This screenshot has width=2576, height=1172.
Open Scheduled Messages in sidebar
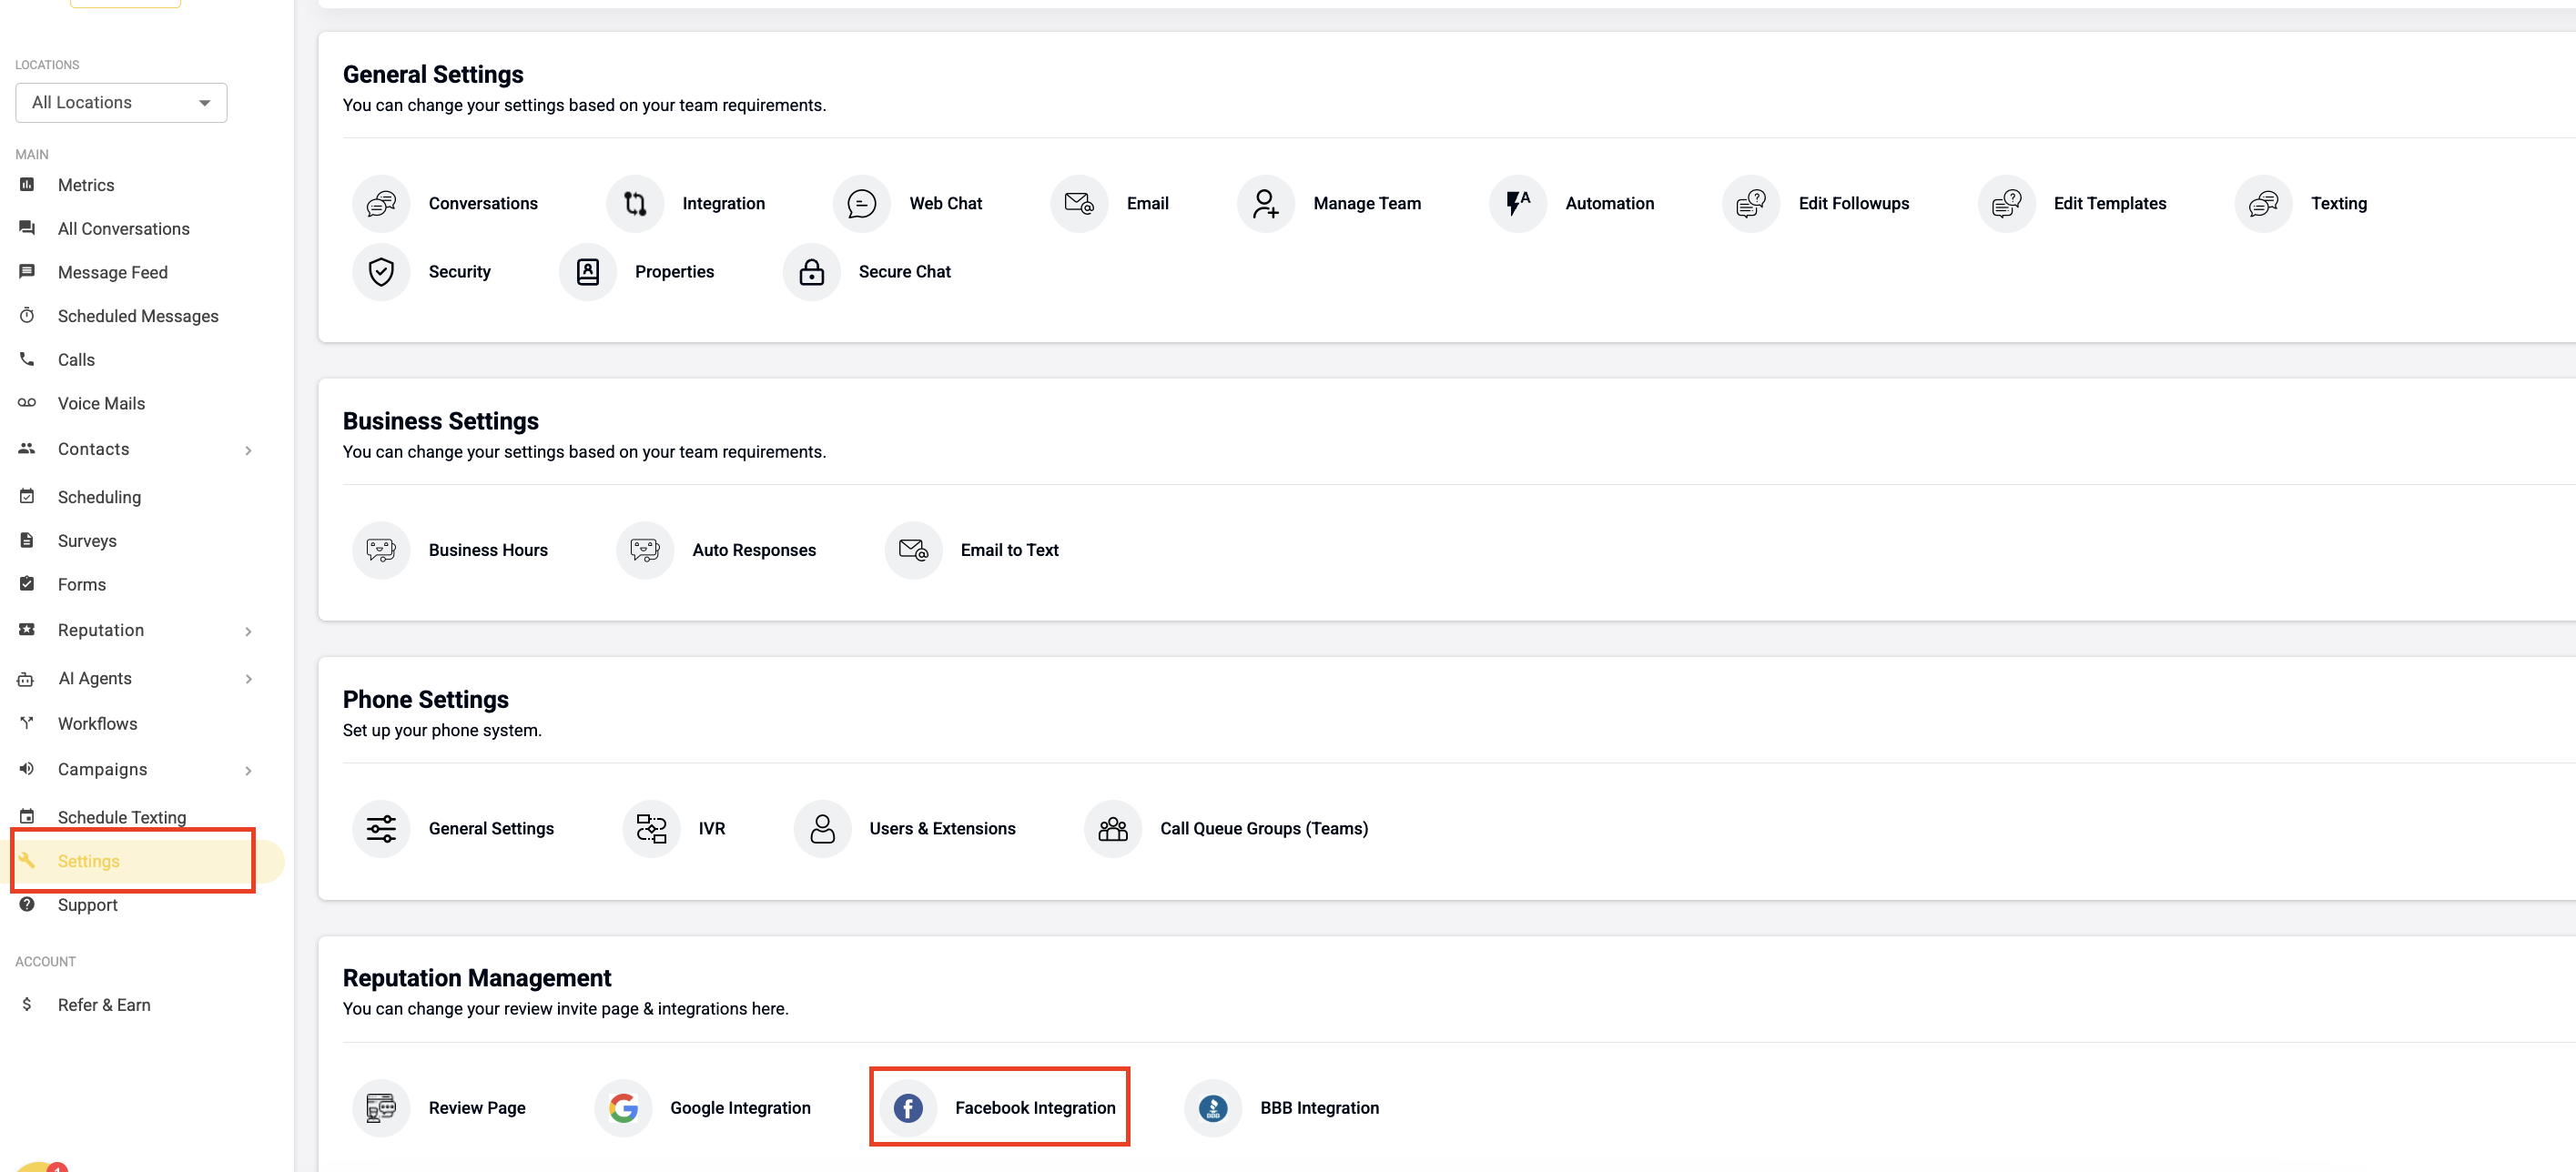138,316
